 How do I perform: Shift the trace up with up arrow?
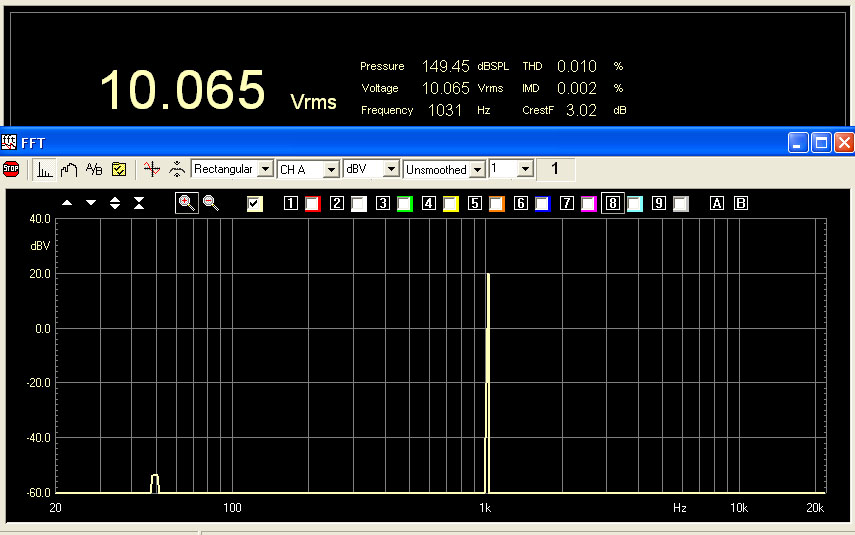[x=67, y=203]
